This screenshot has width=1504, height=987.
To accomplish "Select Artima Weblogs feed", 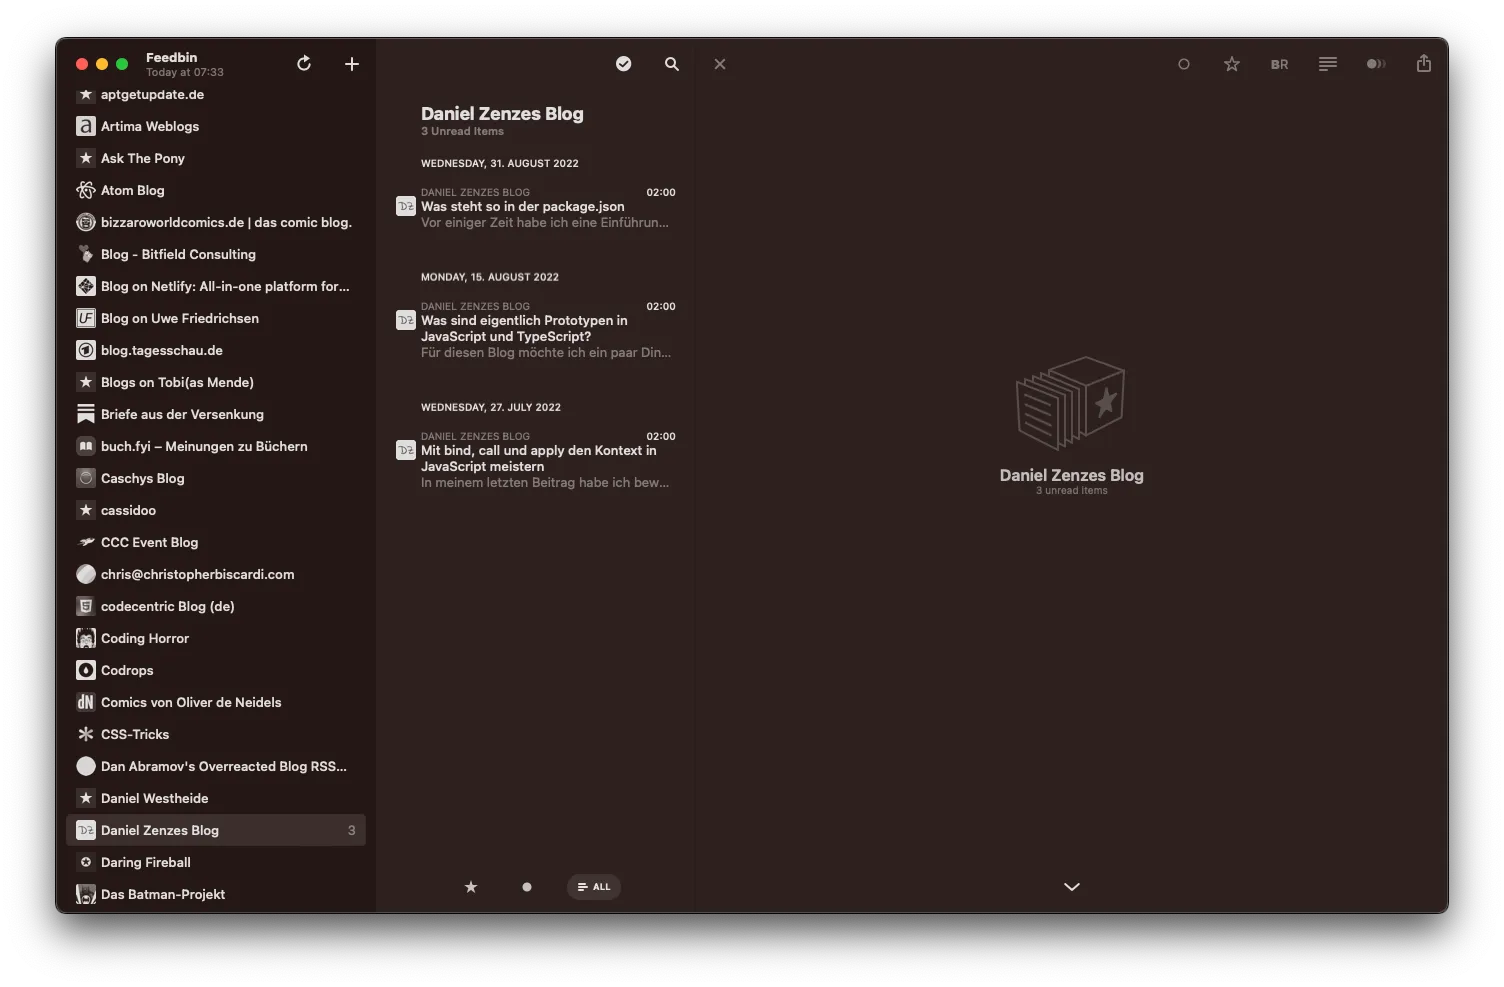I will [x=216, y=126].
